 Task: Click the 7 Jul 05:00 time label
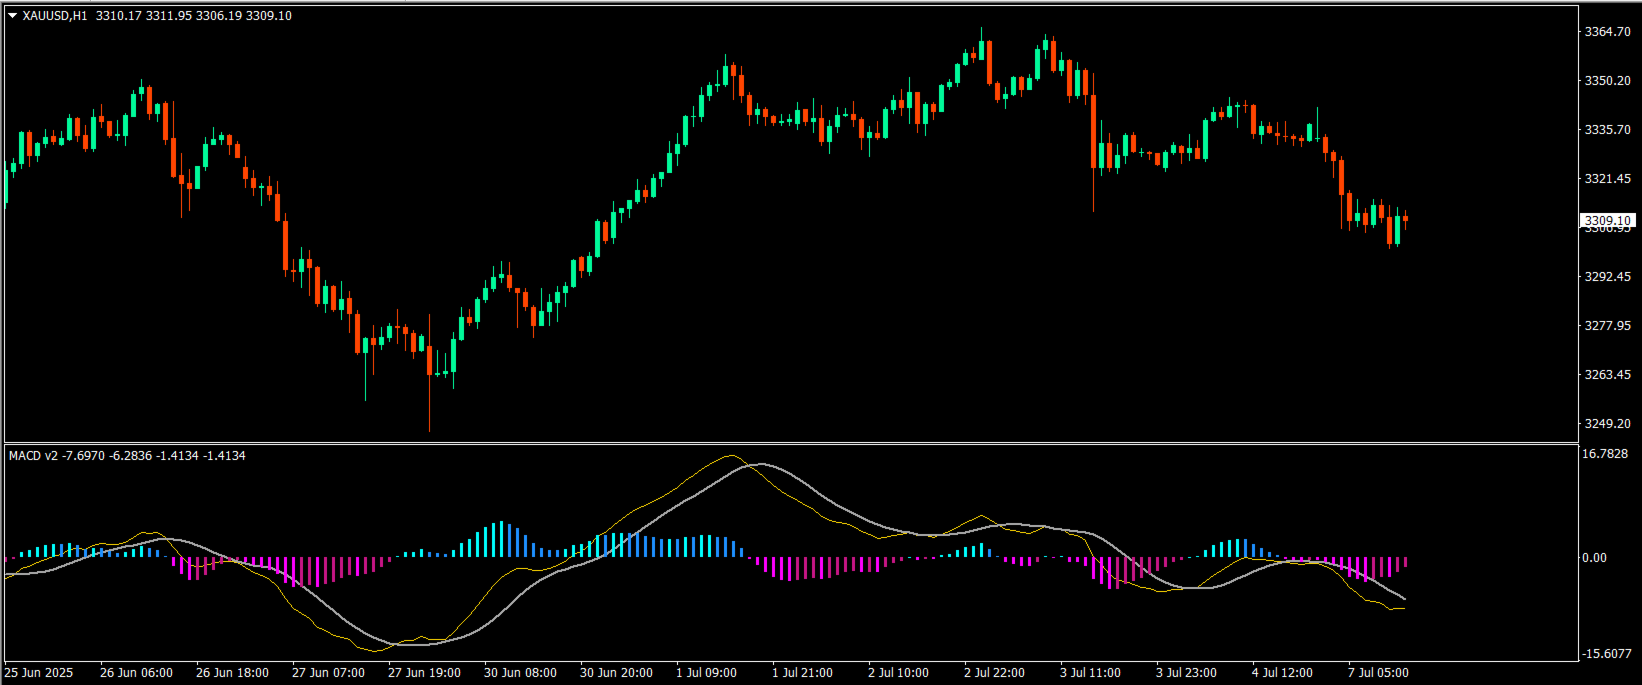pyautogui.click(x=1378, y=673)
